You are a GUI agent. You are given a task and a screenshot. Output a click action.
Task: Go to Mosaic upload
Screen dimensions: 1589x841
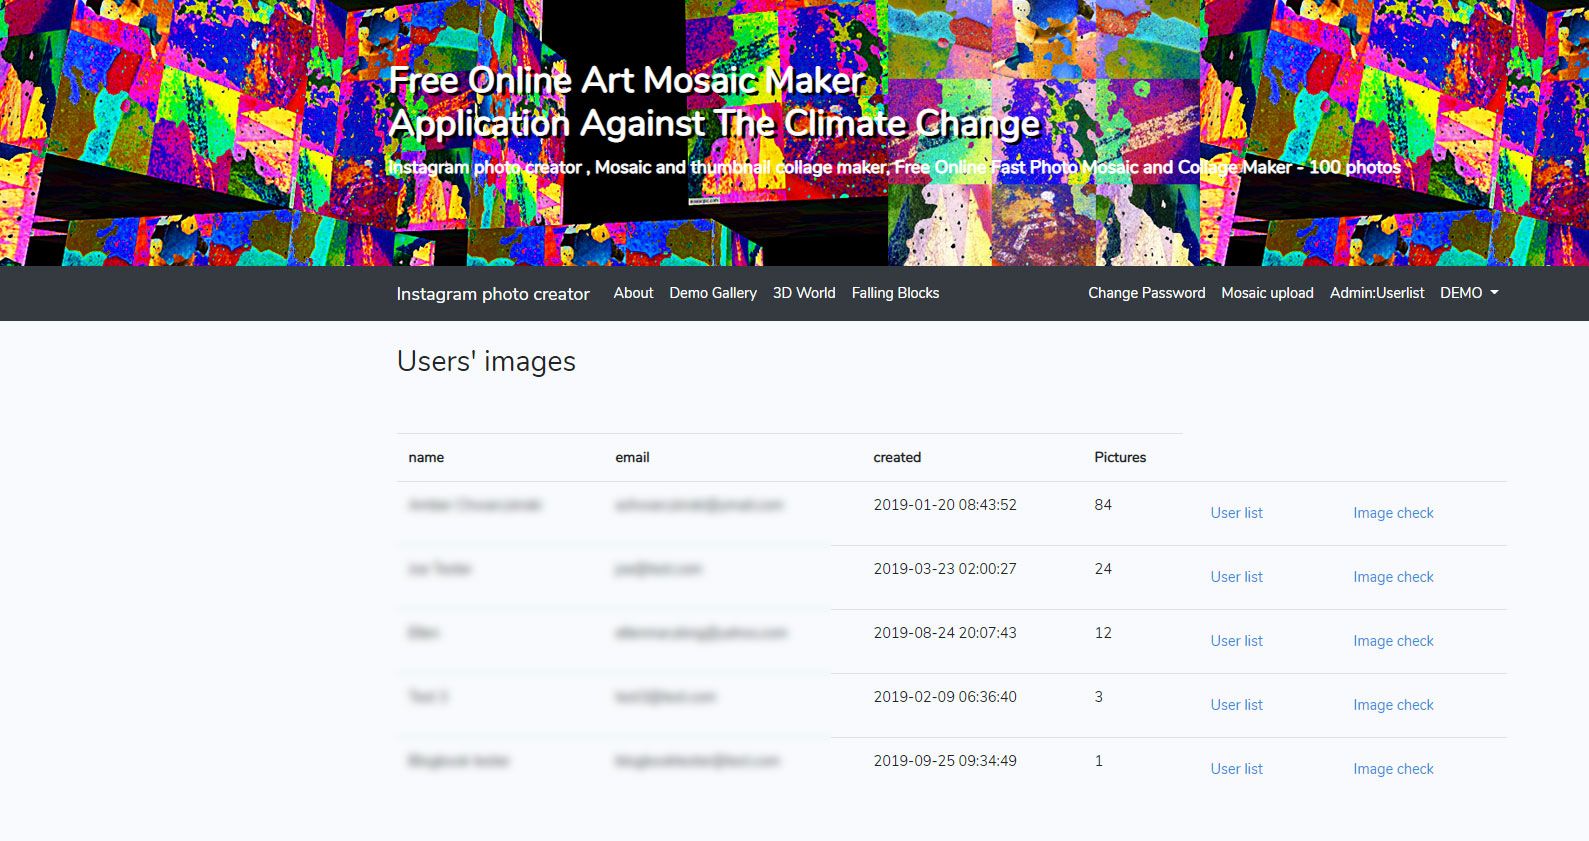[1267, 293]
